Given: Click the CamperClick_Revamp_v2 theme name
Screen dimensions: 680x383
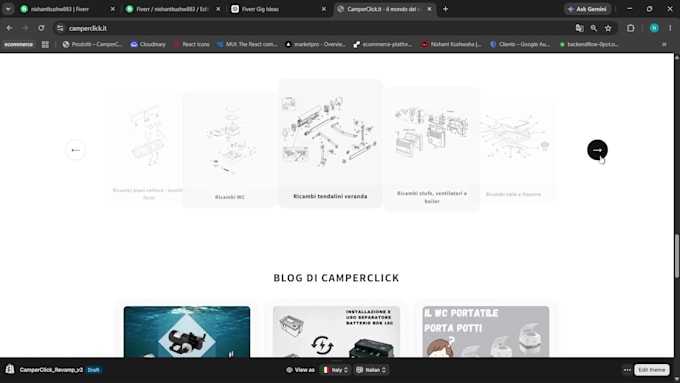Looking at the screenshot, I should coord(51,370).
